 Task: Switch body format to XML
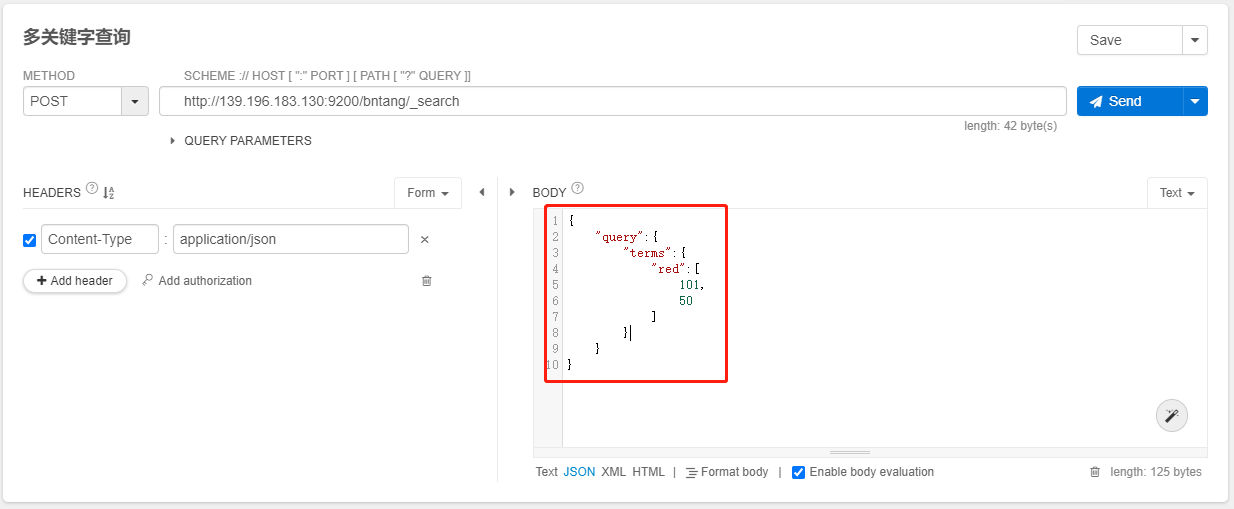click(613, 472)
